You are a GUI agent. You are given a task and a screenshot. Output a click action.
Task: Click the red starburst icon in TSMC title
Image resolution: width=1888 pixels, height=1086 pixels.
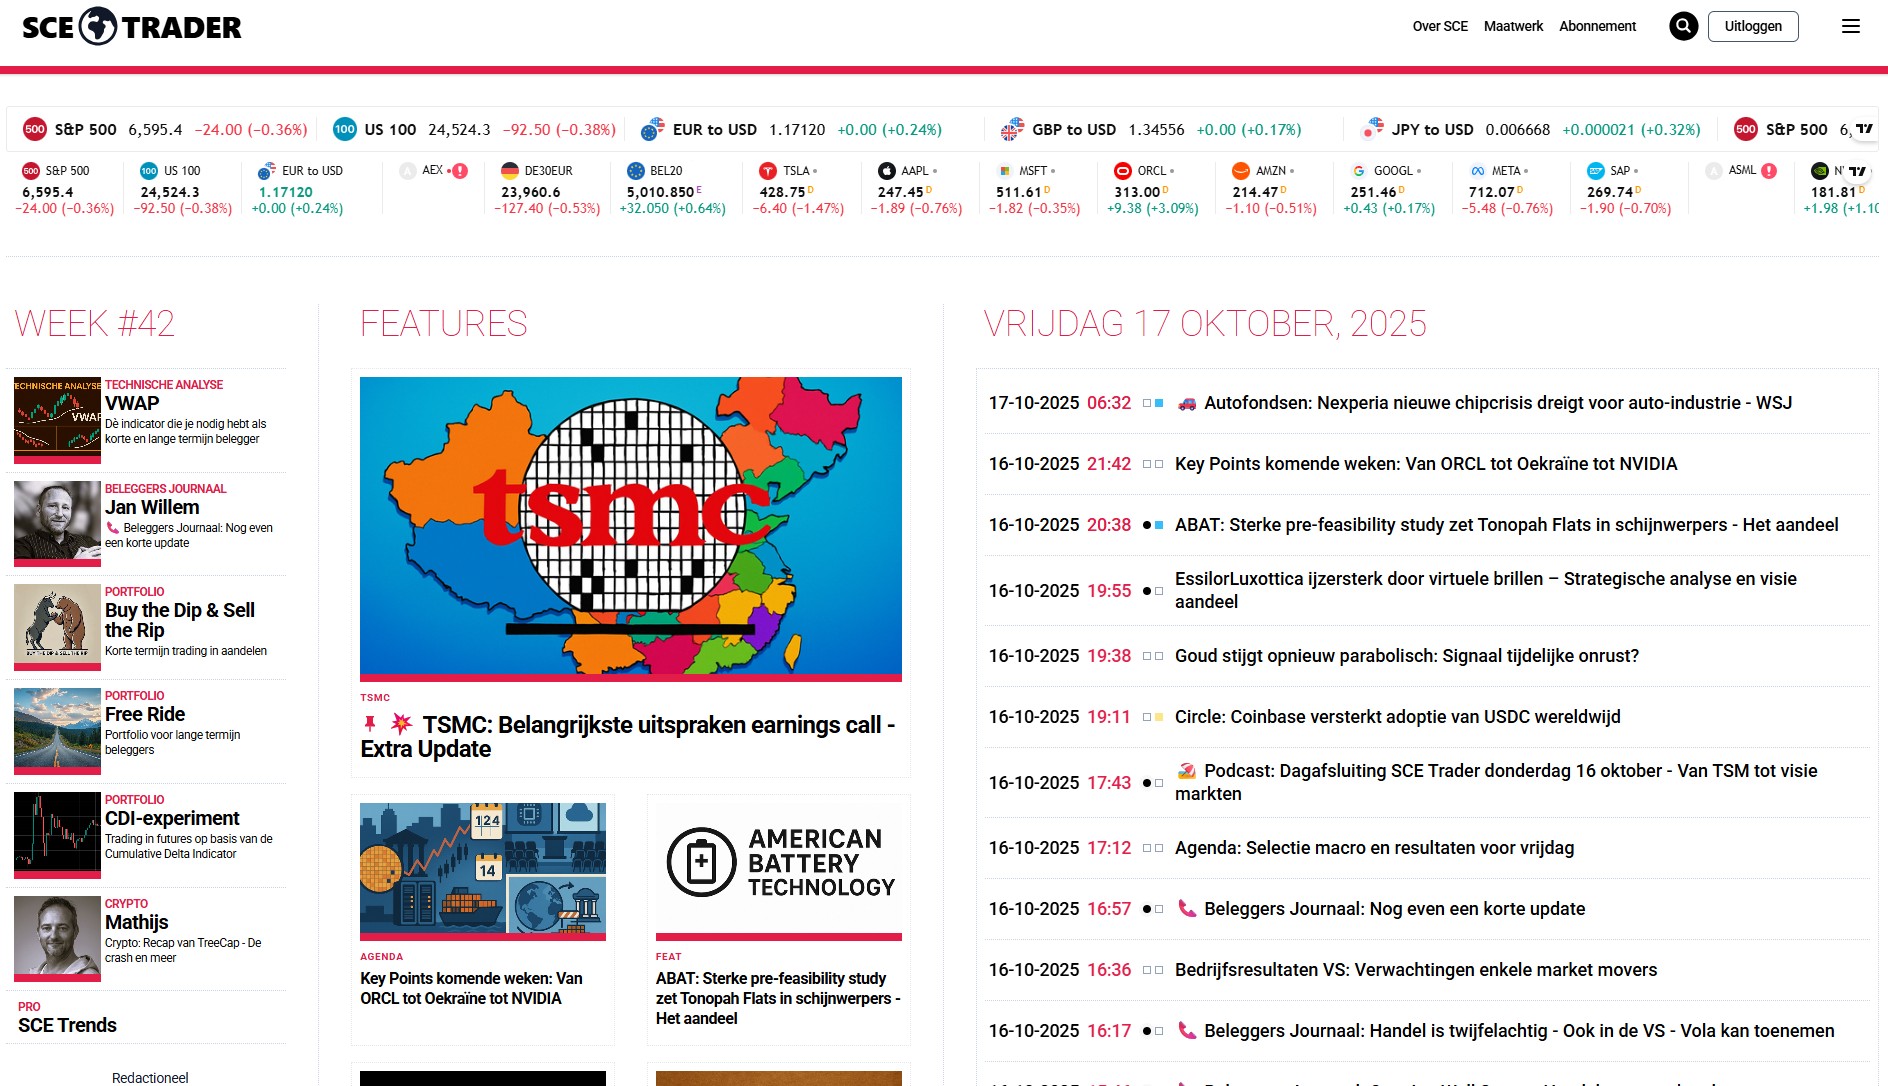[x=401, y=724]
